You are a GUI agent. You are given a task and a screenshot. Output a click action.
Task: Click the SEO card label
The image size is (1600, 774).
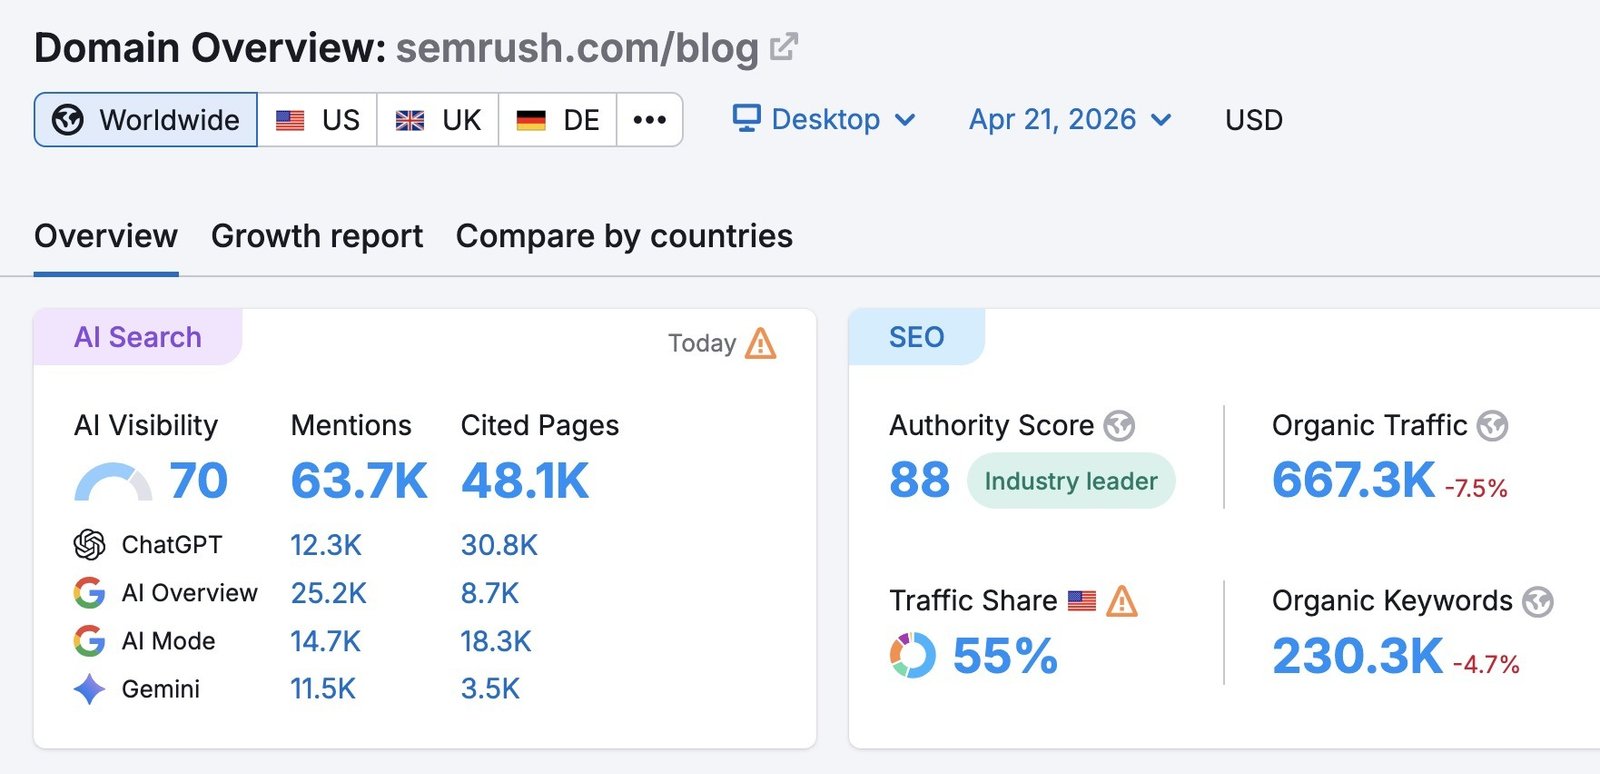point(917,337)
